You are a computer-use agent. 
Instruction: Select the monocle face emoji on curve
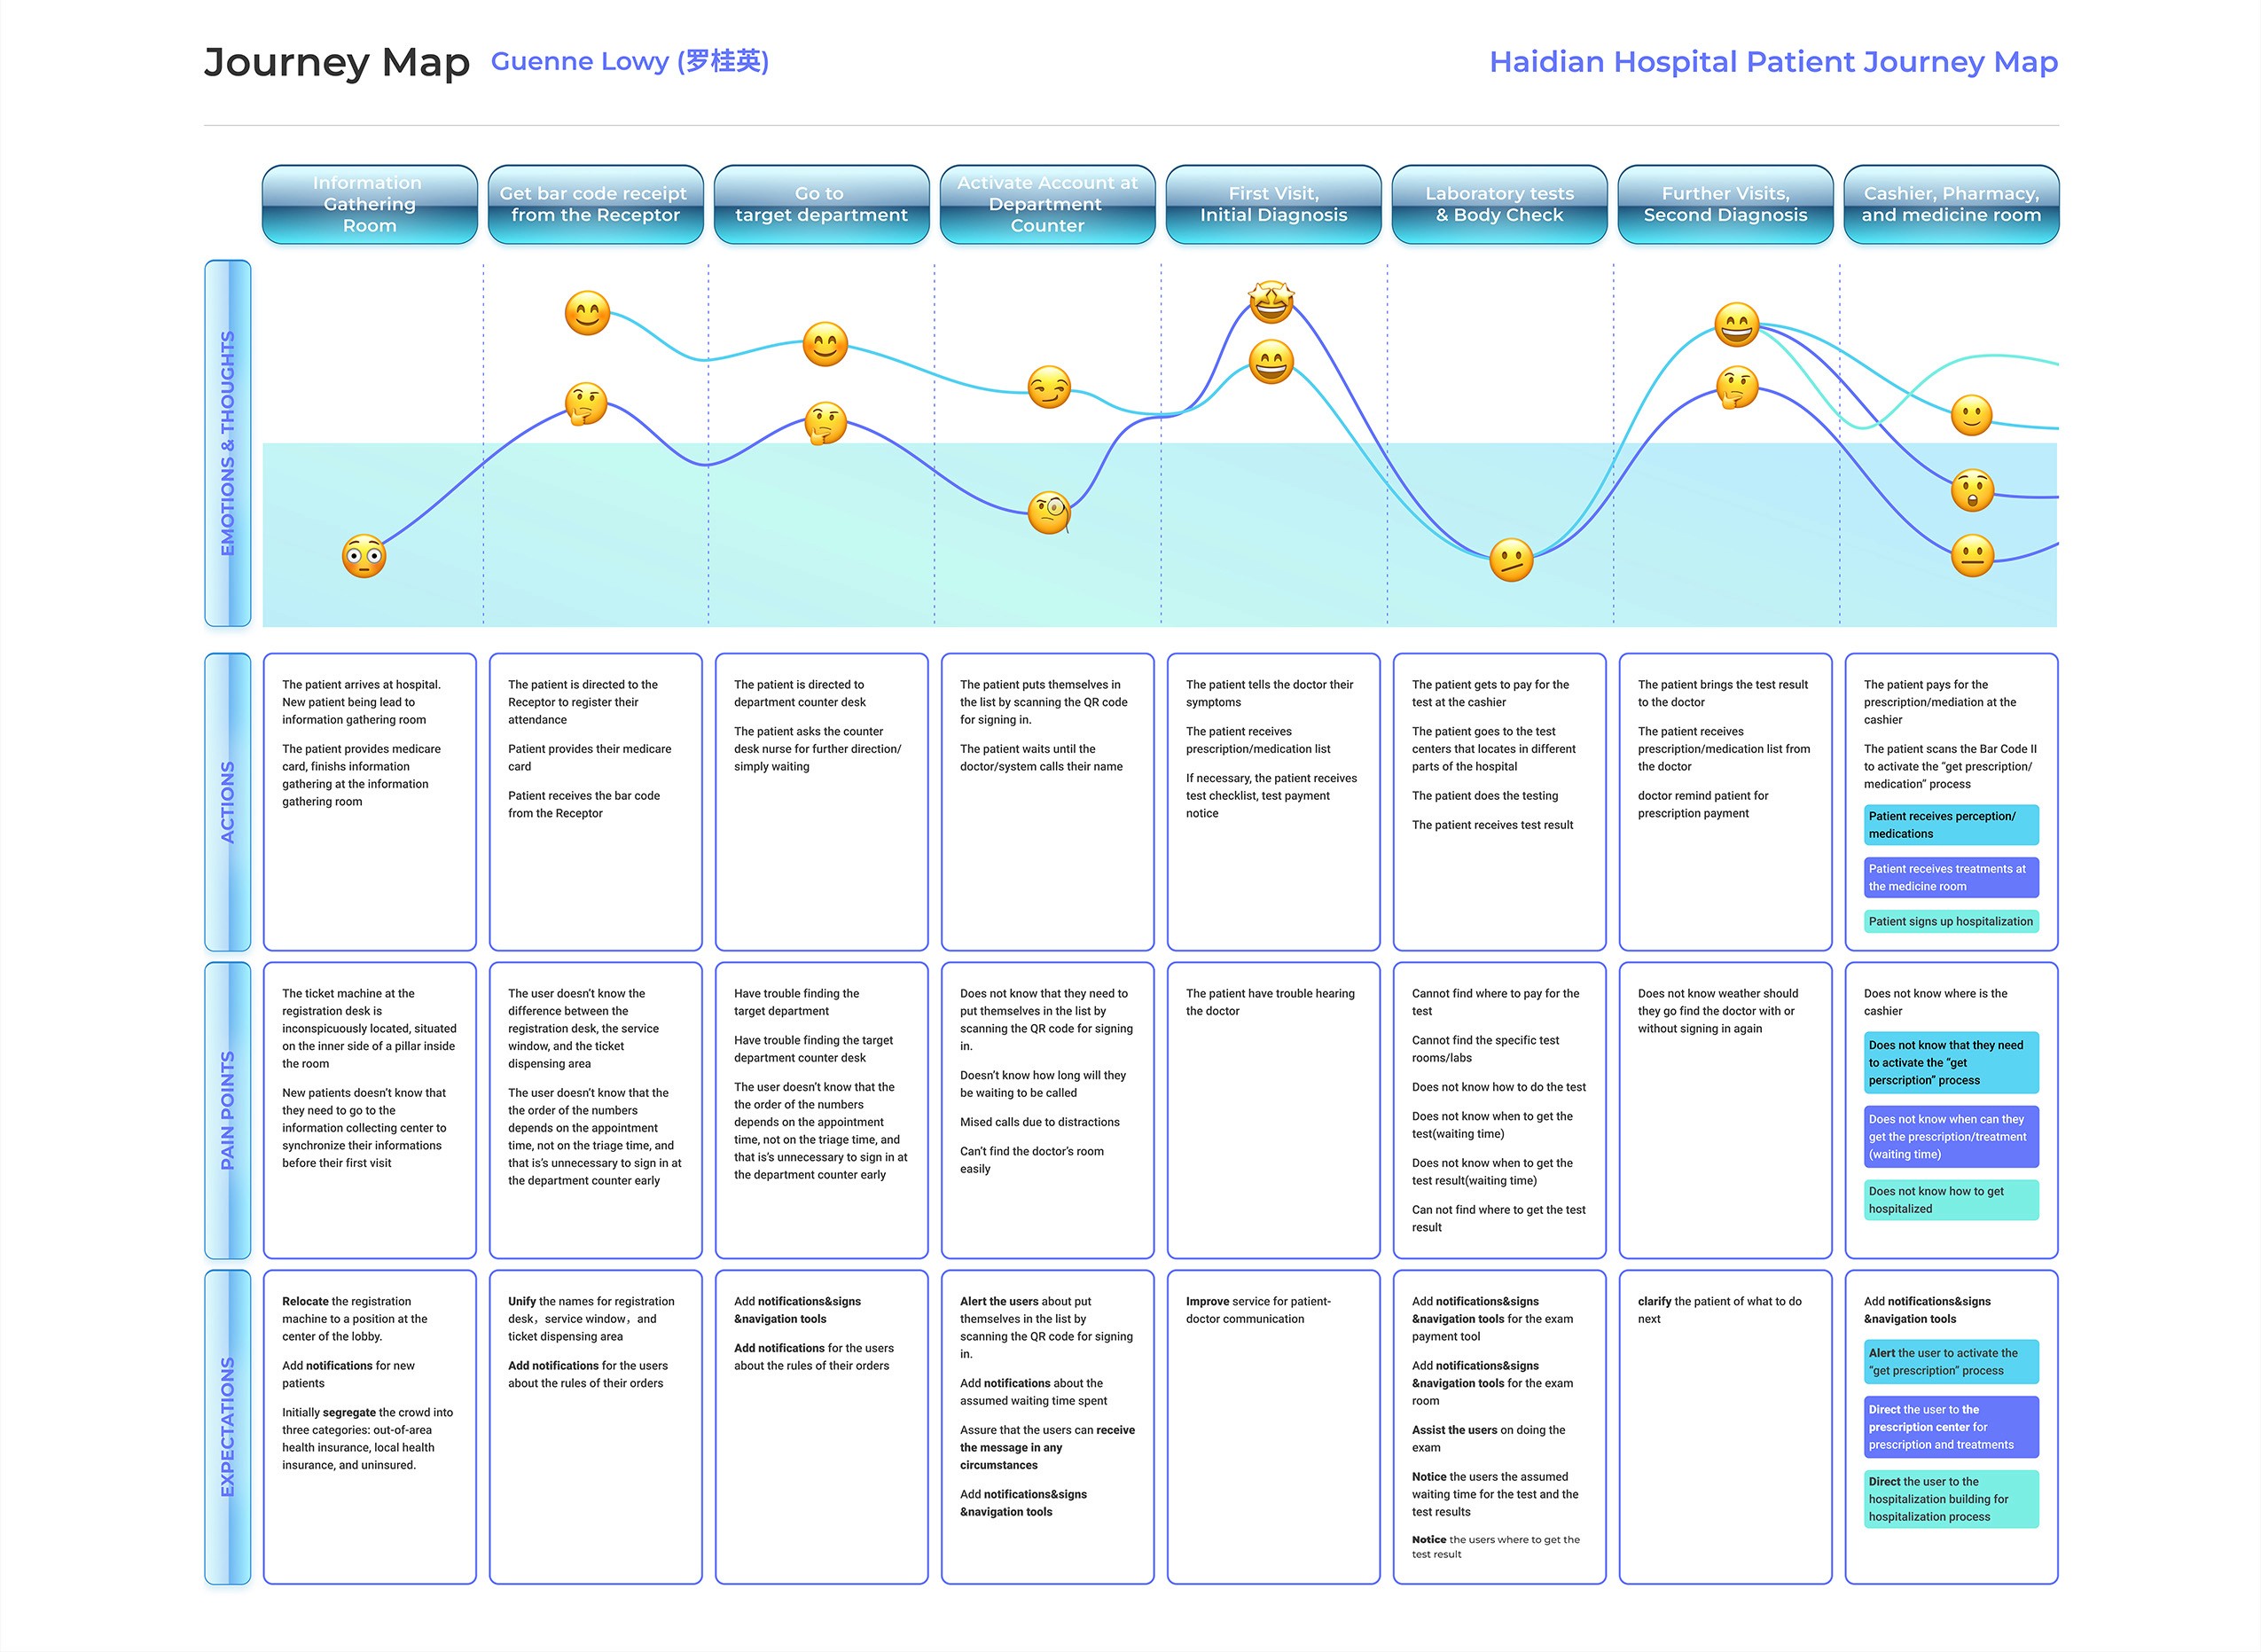[1049, 512]
